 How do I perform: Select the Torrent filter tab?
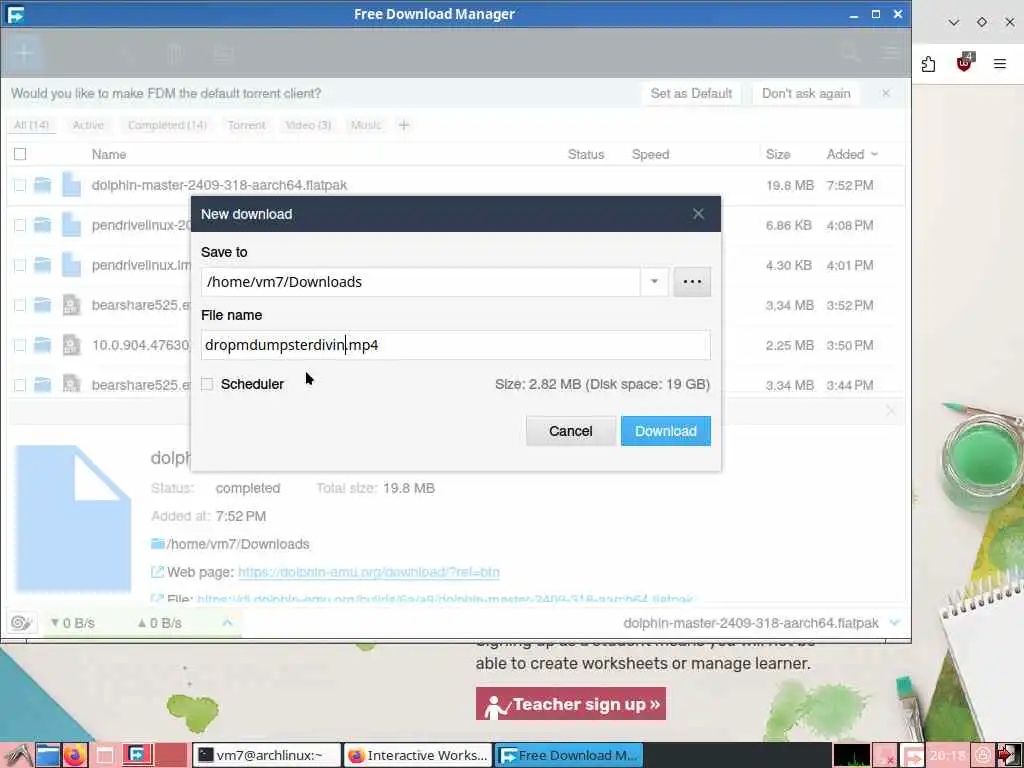click(x=246, y=125)
